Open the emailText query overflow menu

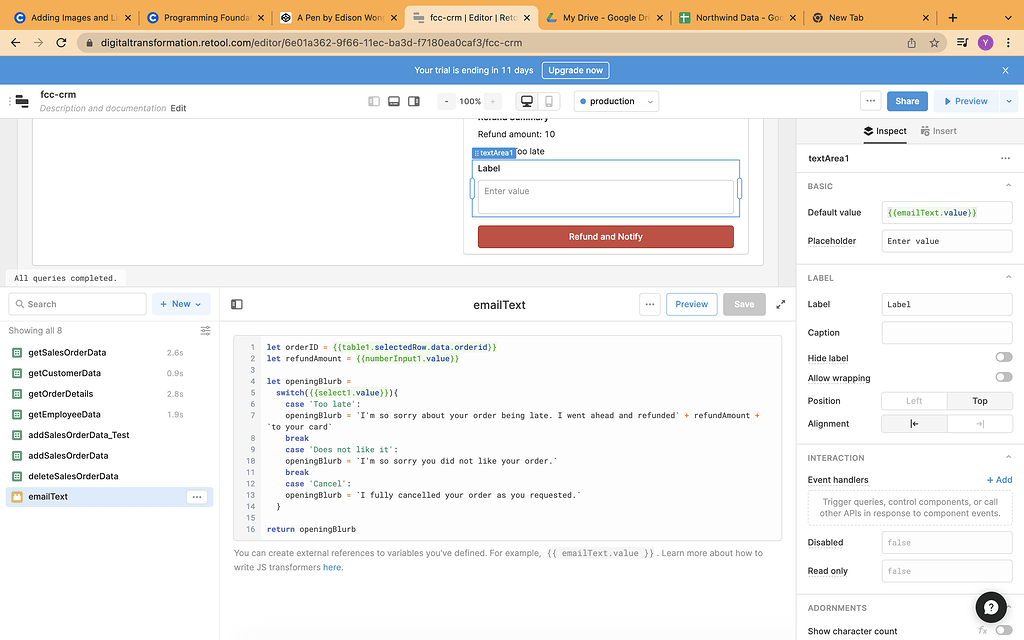click(x=199, y=496)
